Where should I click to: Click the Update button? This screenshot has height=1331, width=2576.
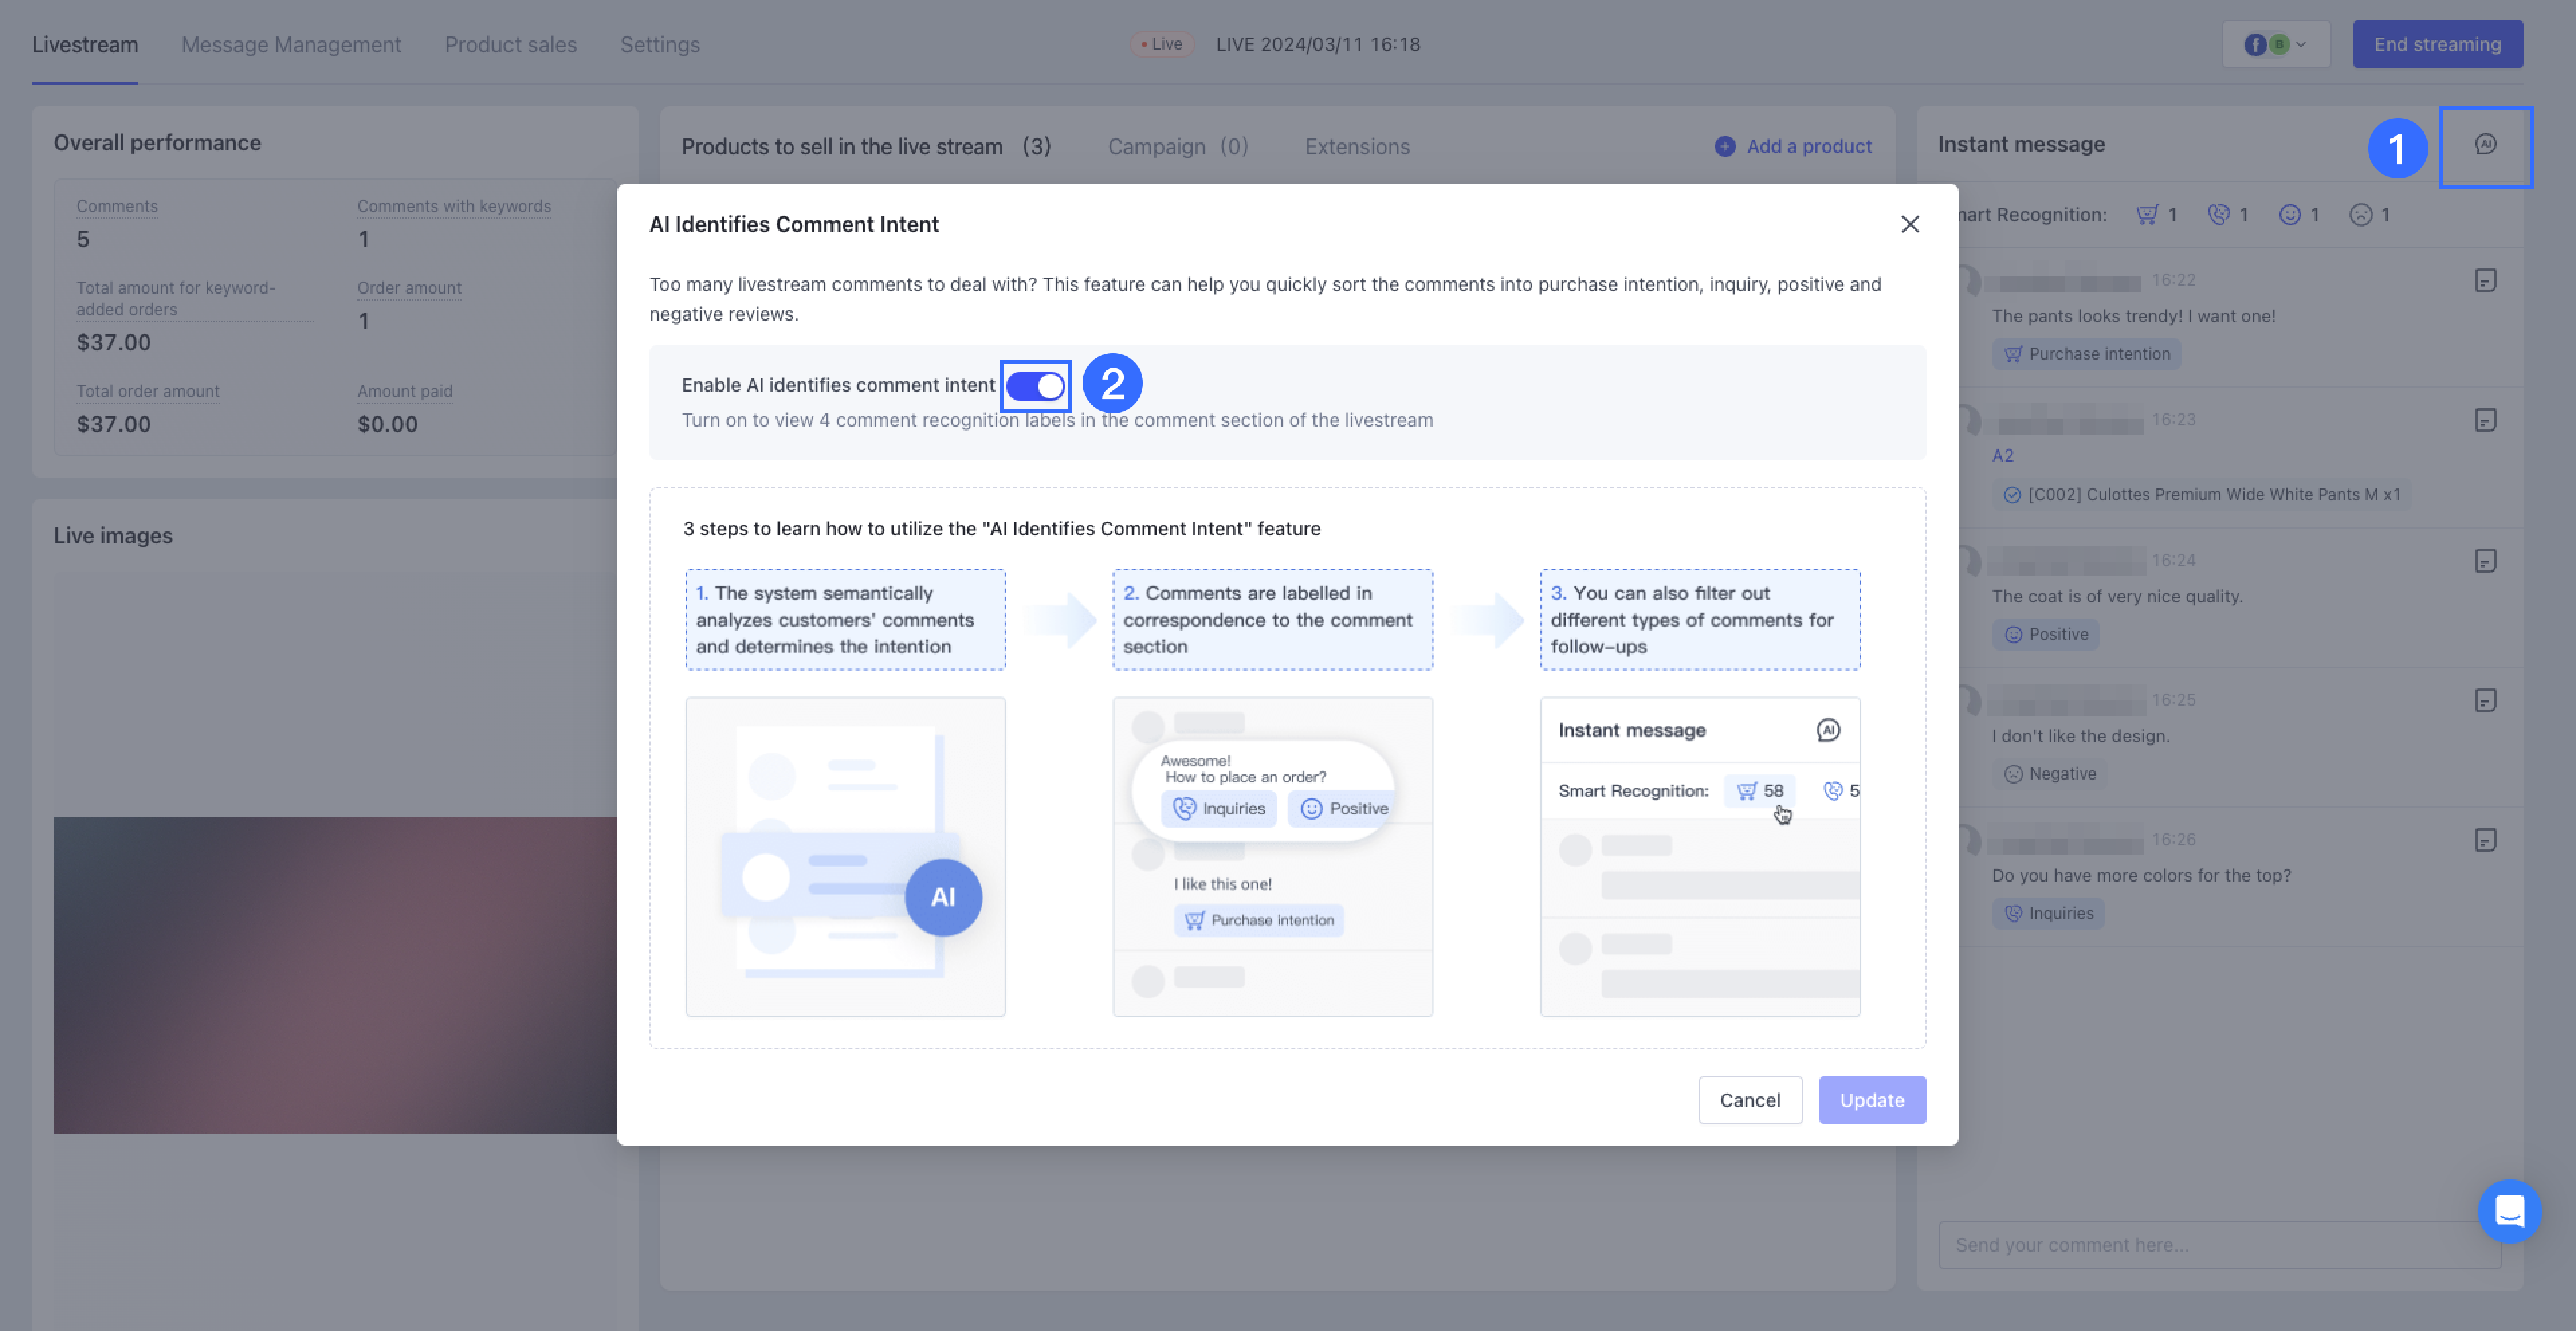pos(1871,1100)
